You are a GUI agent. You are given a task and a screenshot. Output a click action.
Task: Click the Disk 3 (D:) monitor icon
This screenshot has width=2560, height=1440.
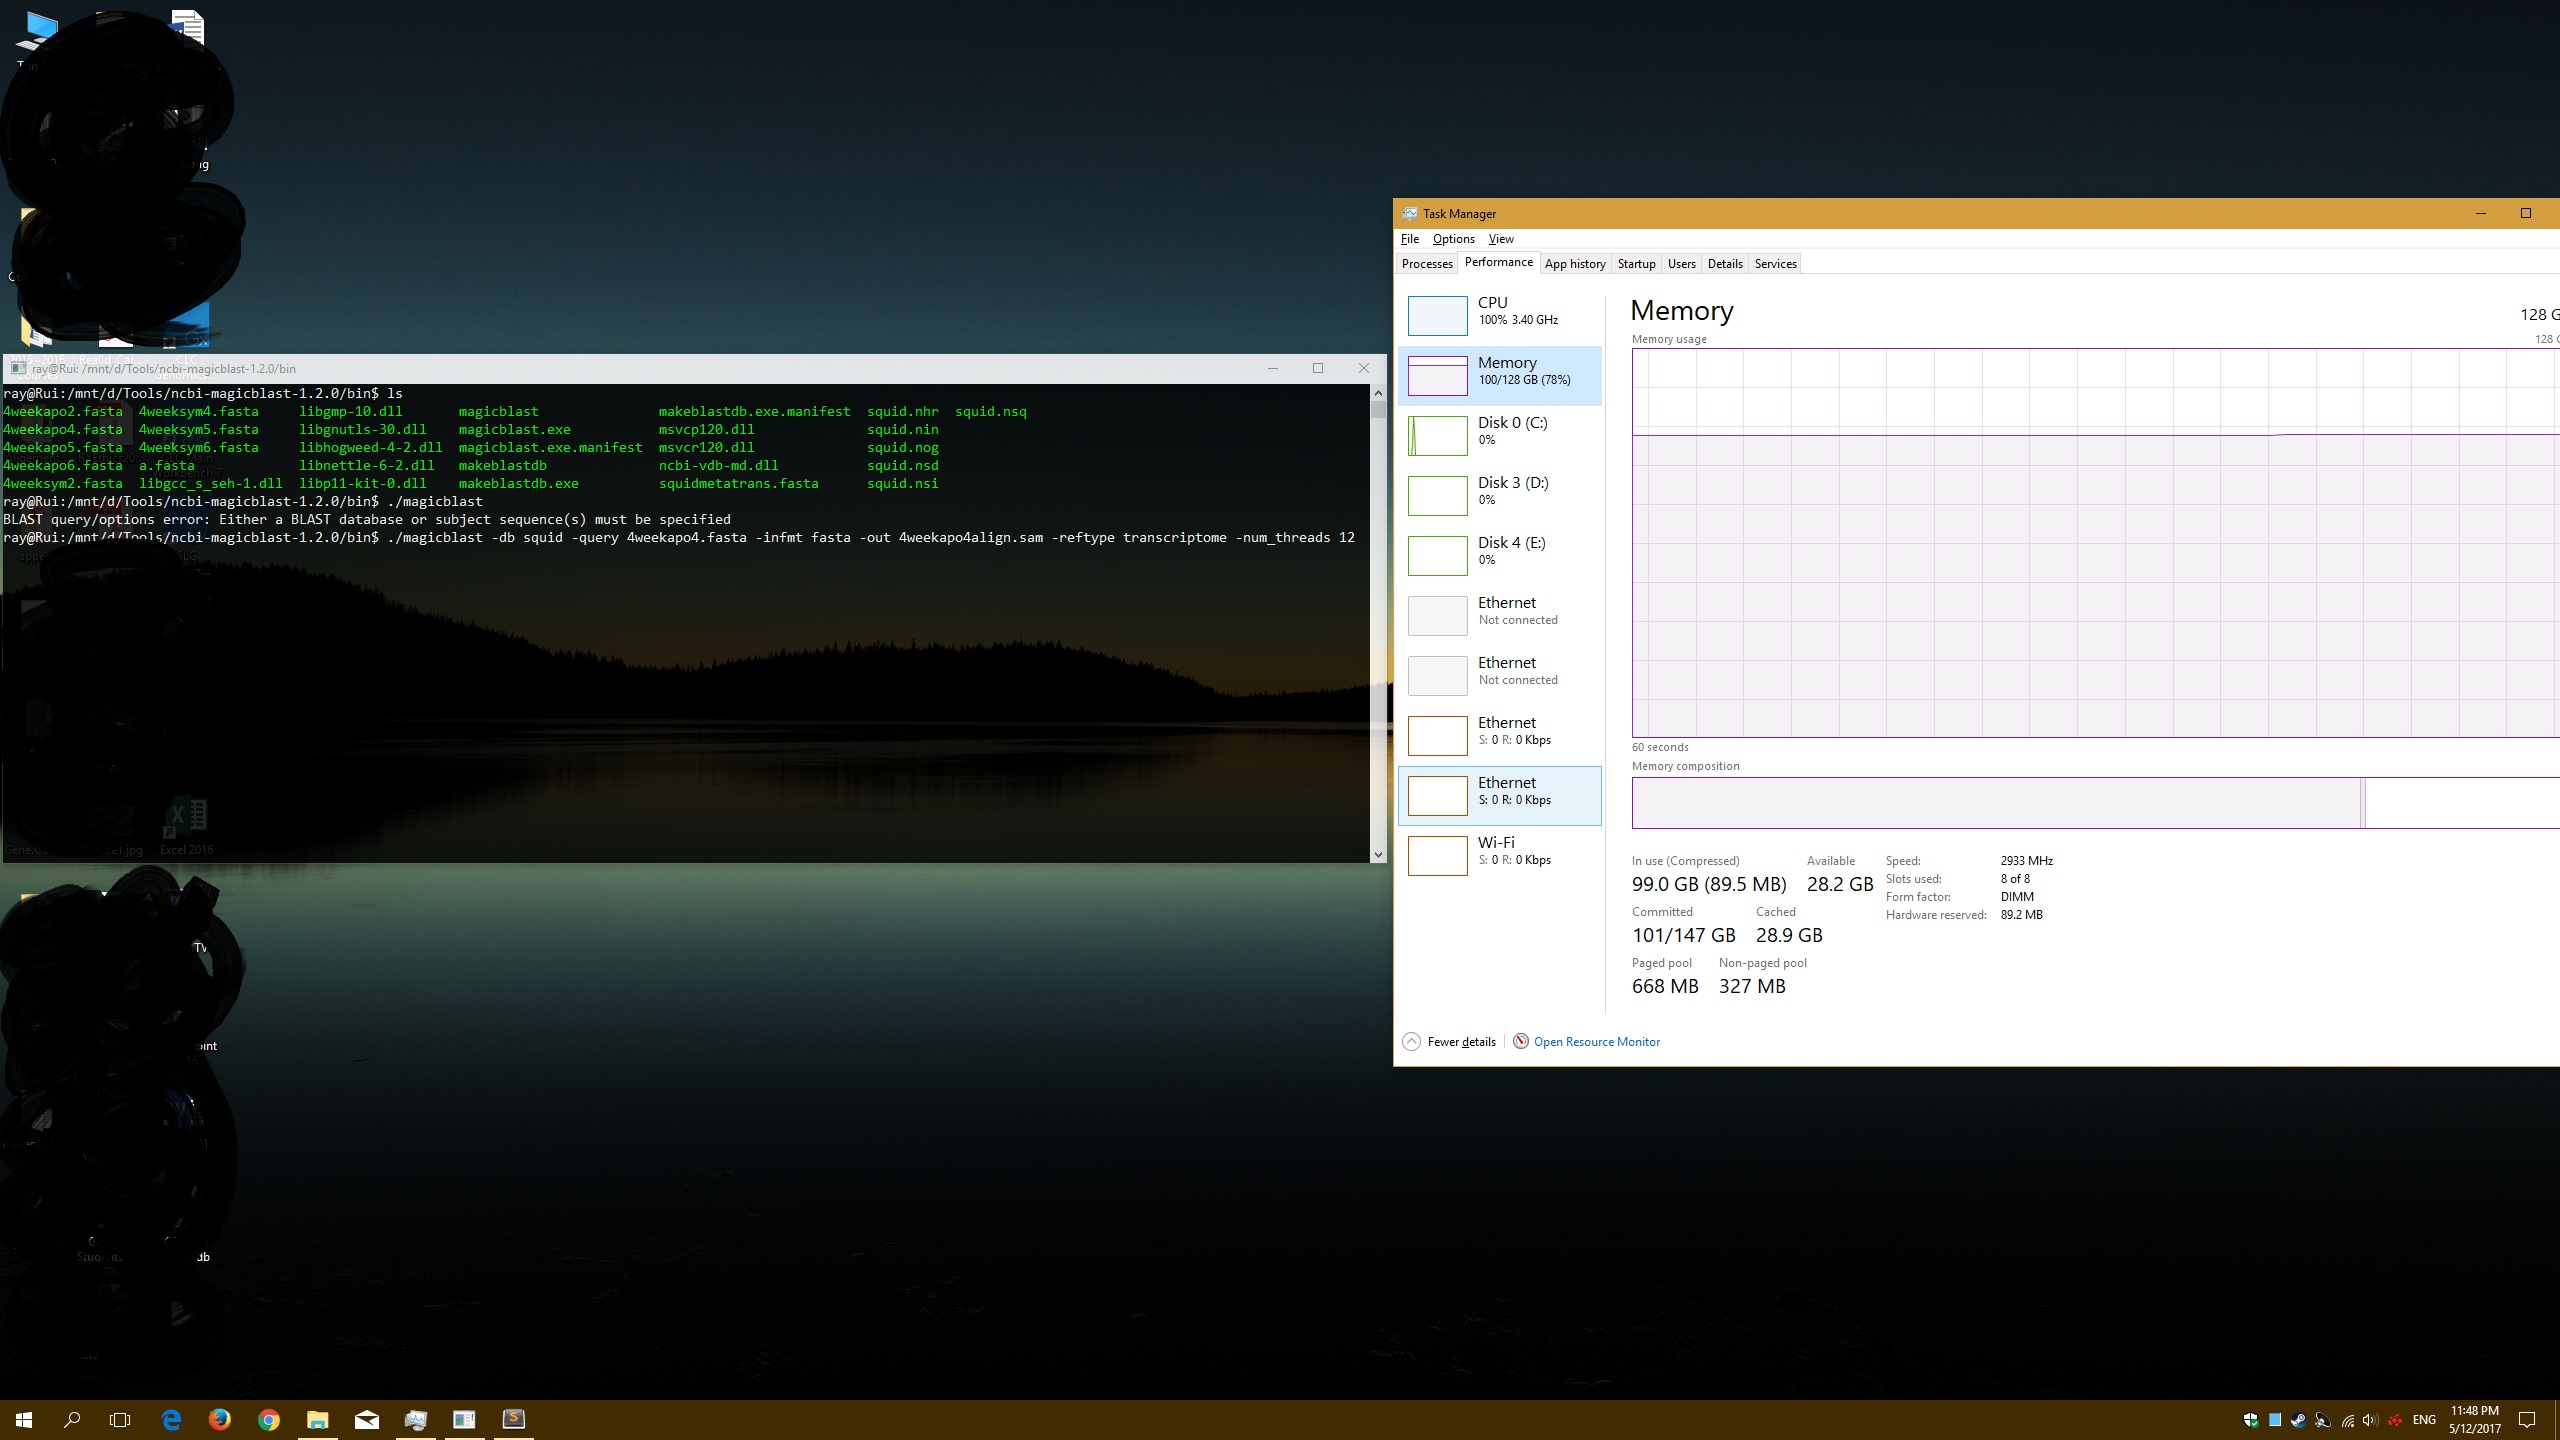[x=1435, y=494]
